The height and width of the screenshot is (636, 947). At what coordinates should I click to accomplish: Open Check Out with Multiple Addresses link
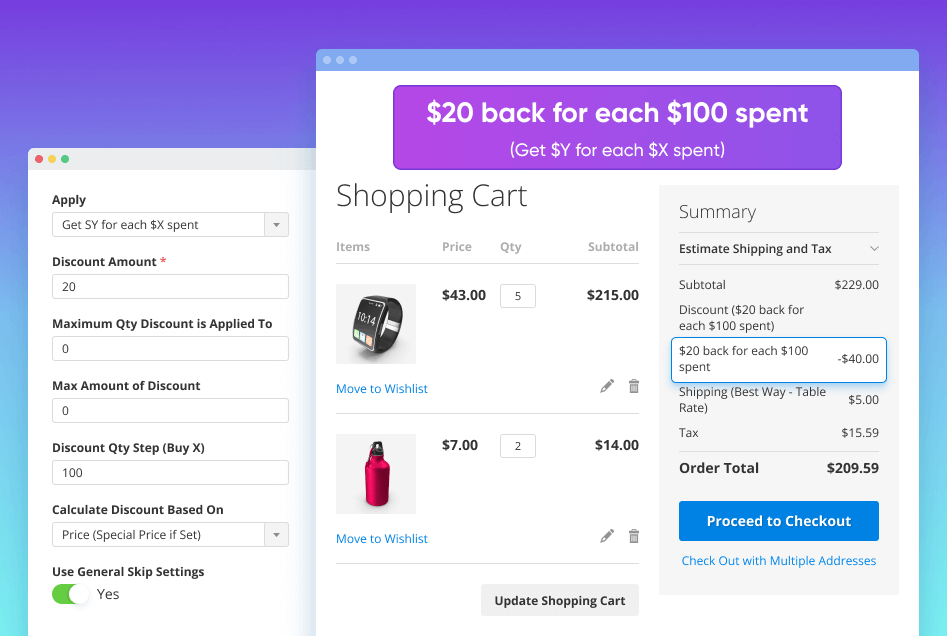tap(778, 561)
